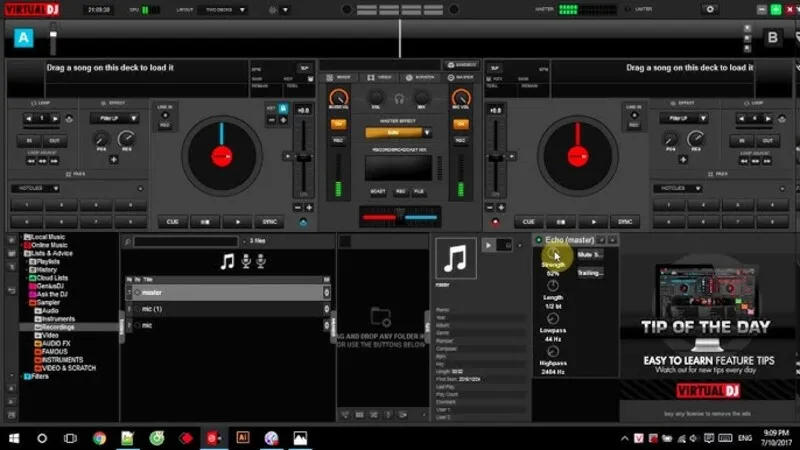
Task: Click the left deck SYNC button
Action: (269, 222)
